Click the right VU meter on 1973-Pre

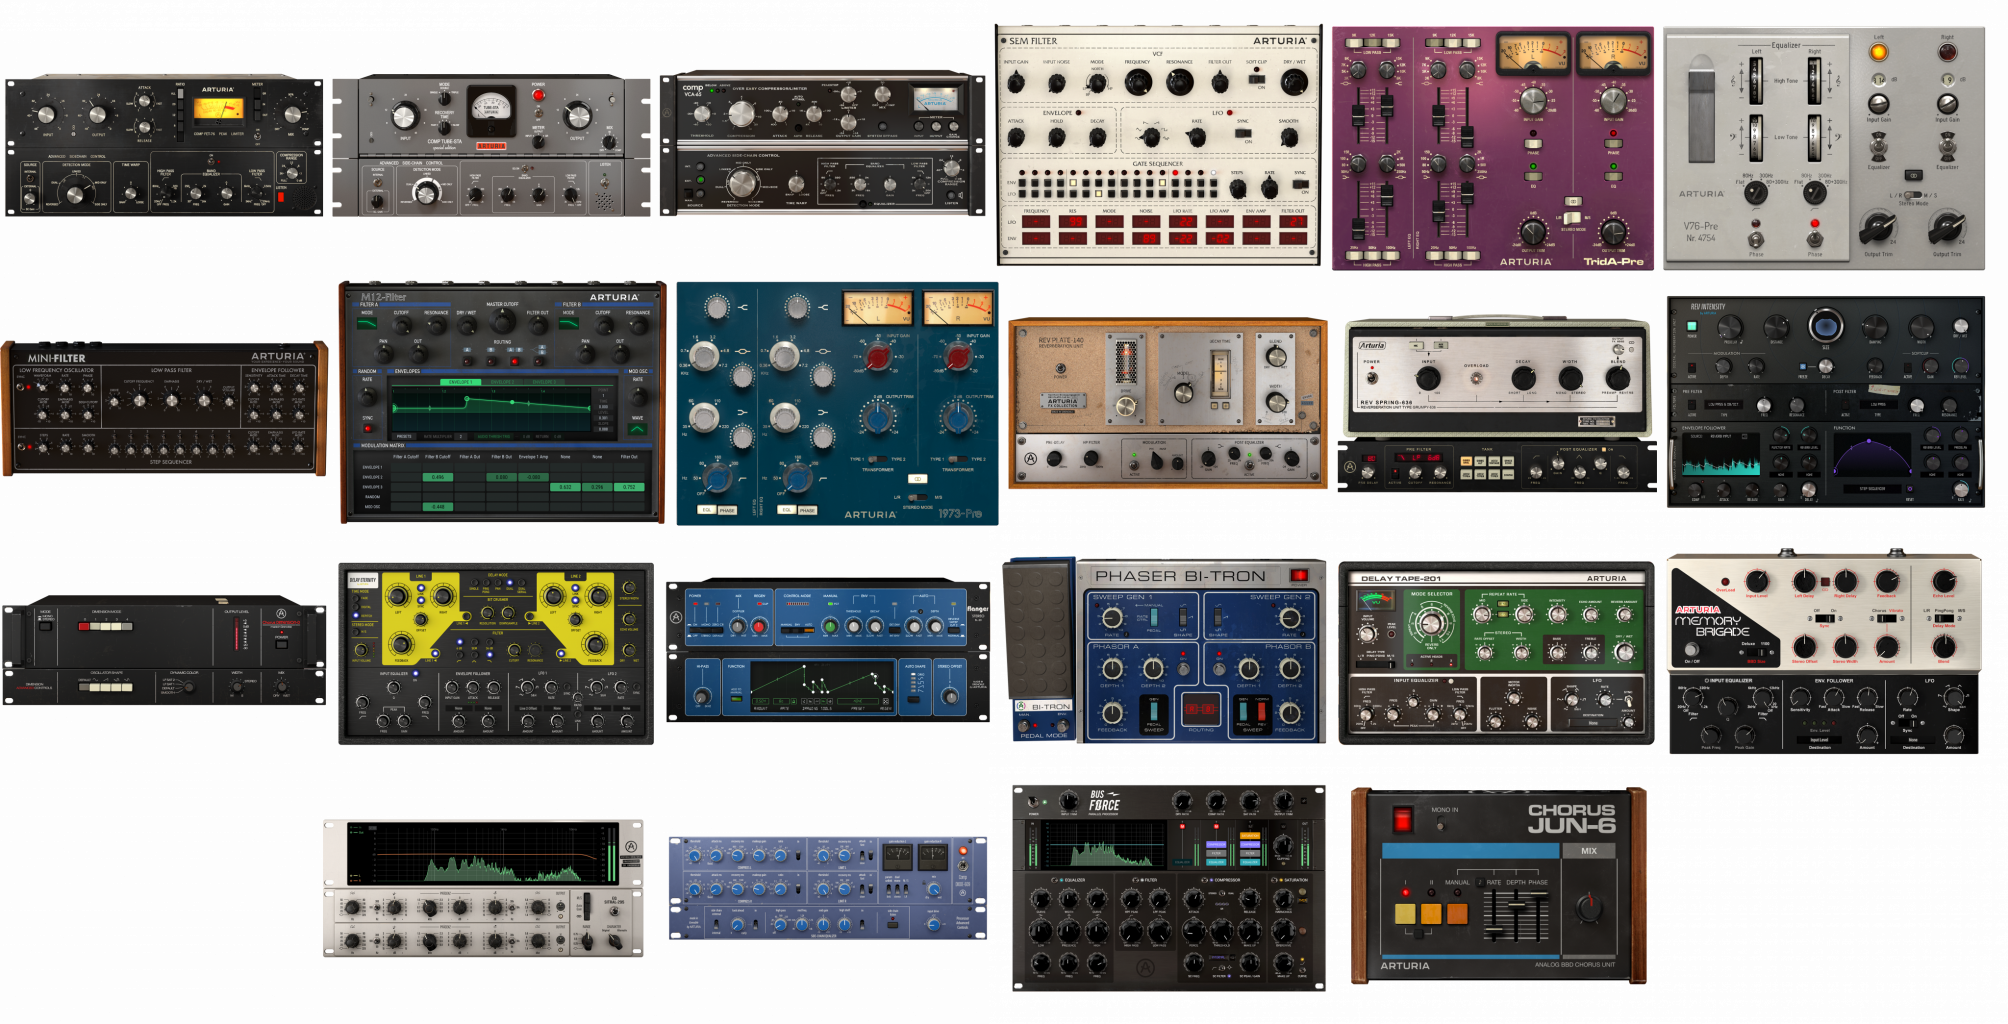pos(958,308)
